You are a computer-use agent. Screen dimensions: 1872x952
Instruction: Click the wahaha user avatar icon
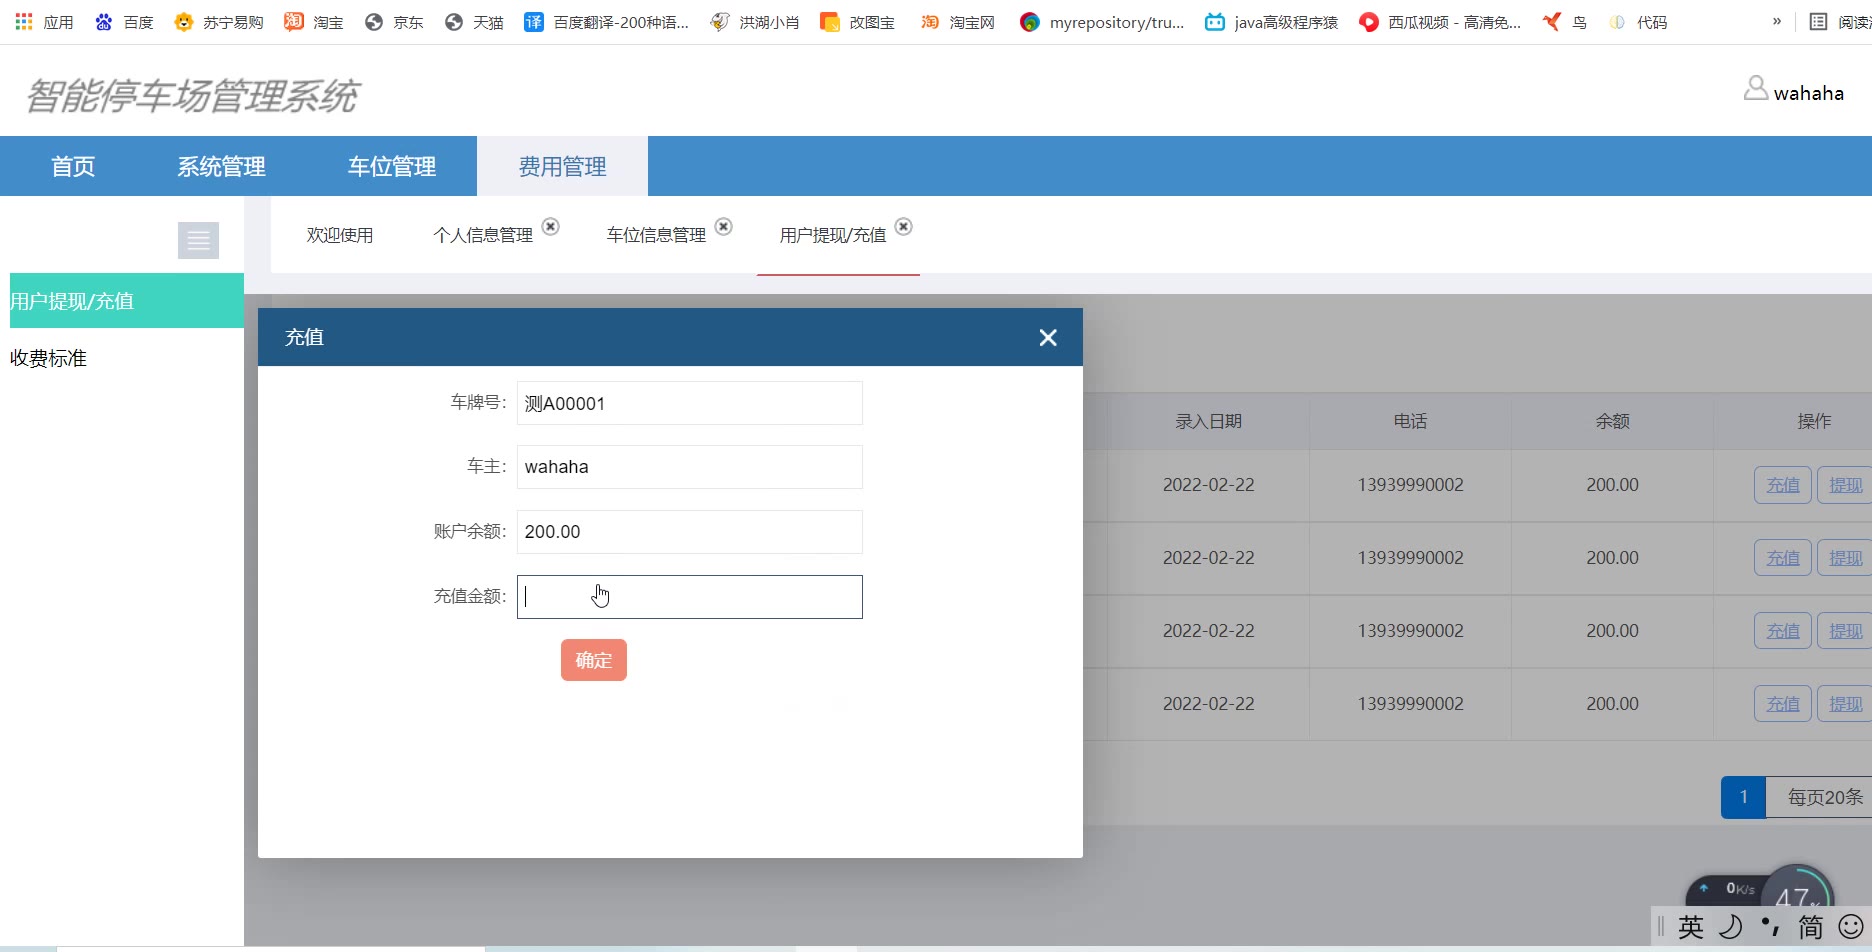(1755, 89)
